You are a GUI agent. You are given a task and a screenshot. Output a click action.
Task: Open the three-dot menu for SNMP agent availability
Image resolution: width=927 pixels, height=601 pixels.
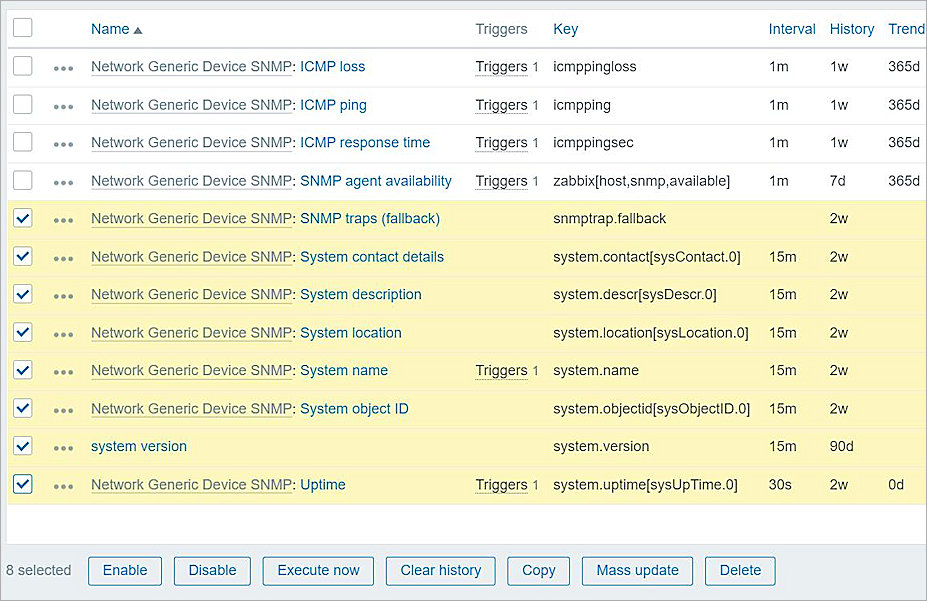(63, 183)
